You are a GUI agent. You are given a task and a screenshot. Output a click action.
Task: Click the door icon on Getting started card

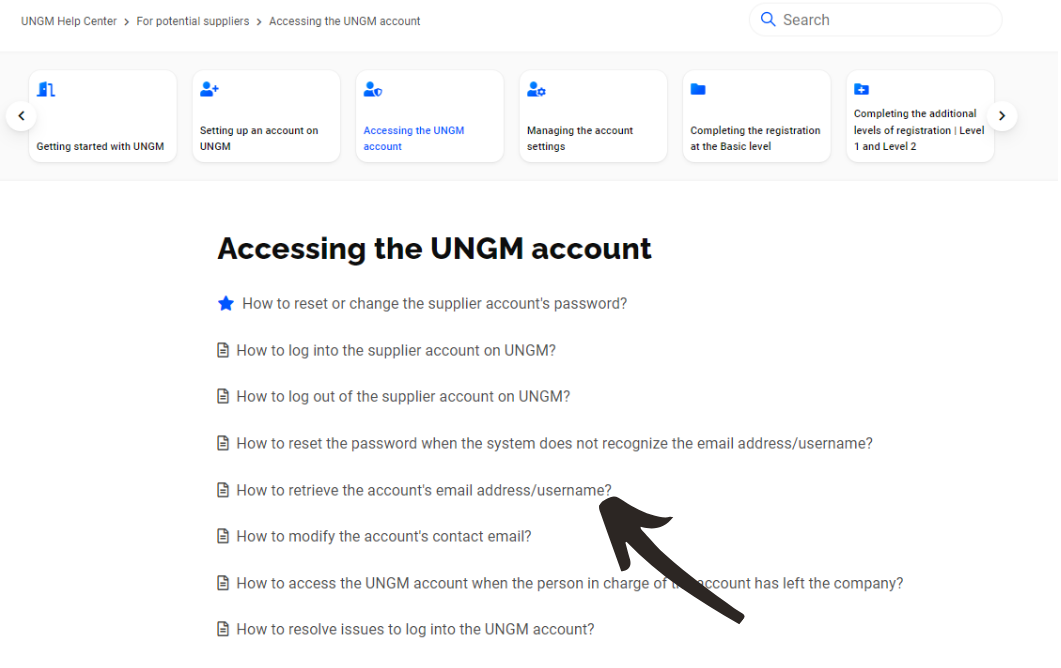46,89
